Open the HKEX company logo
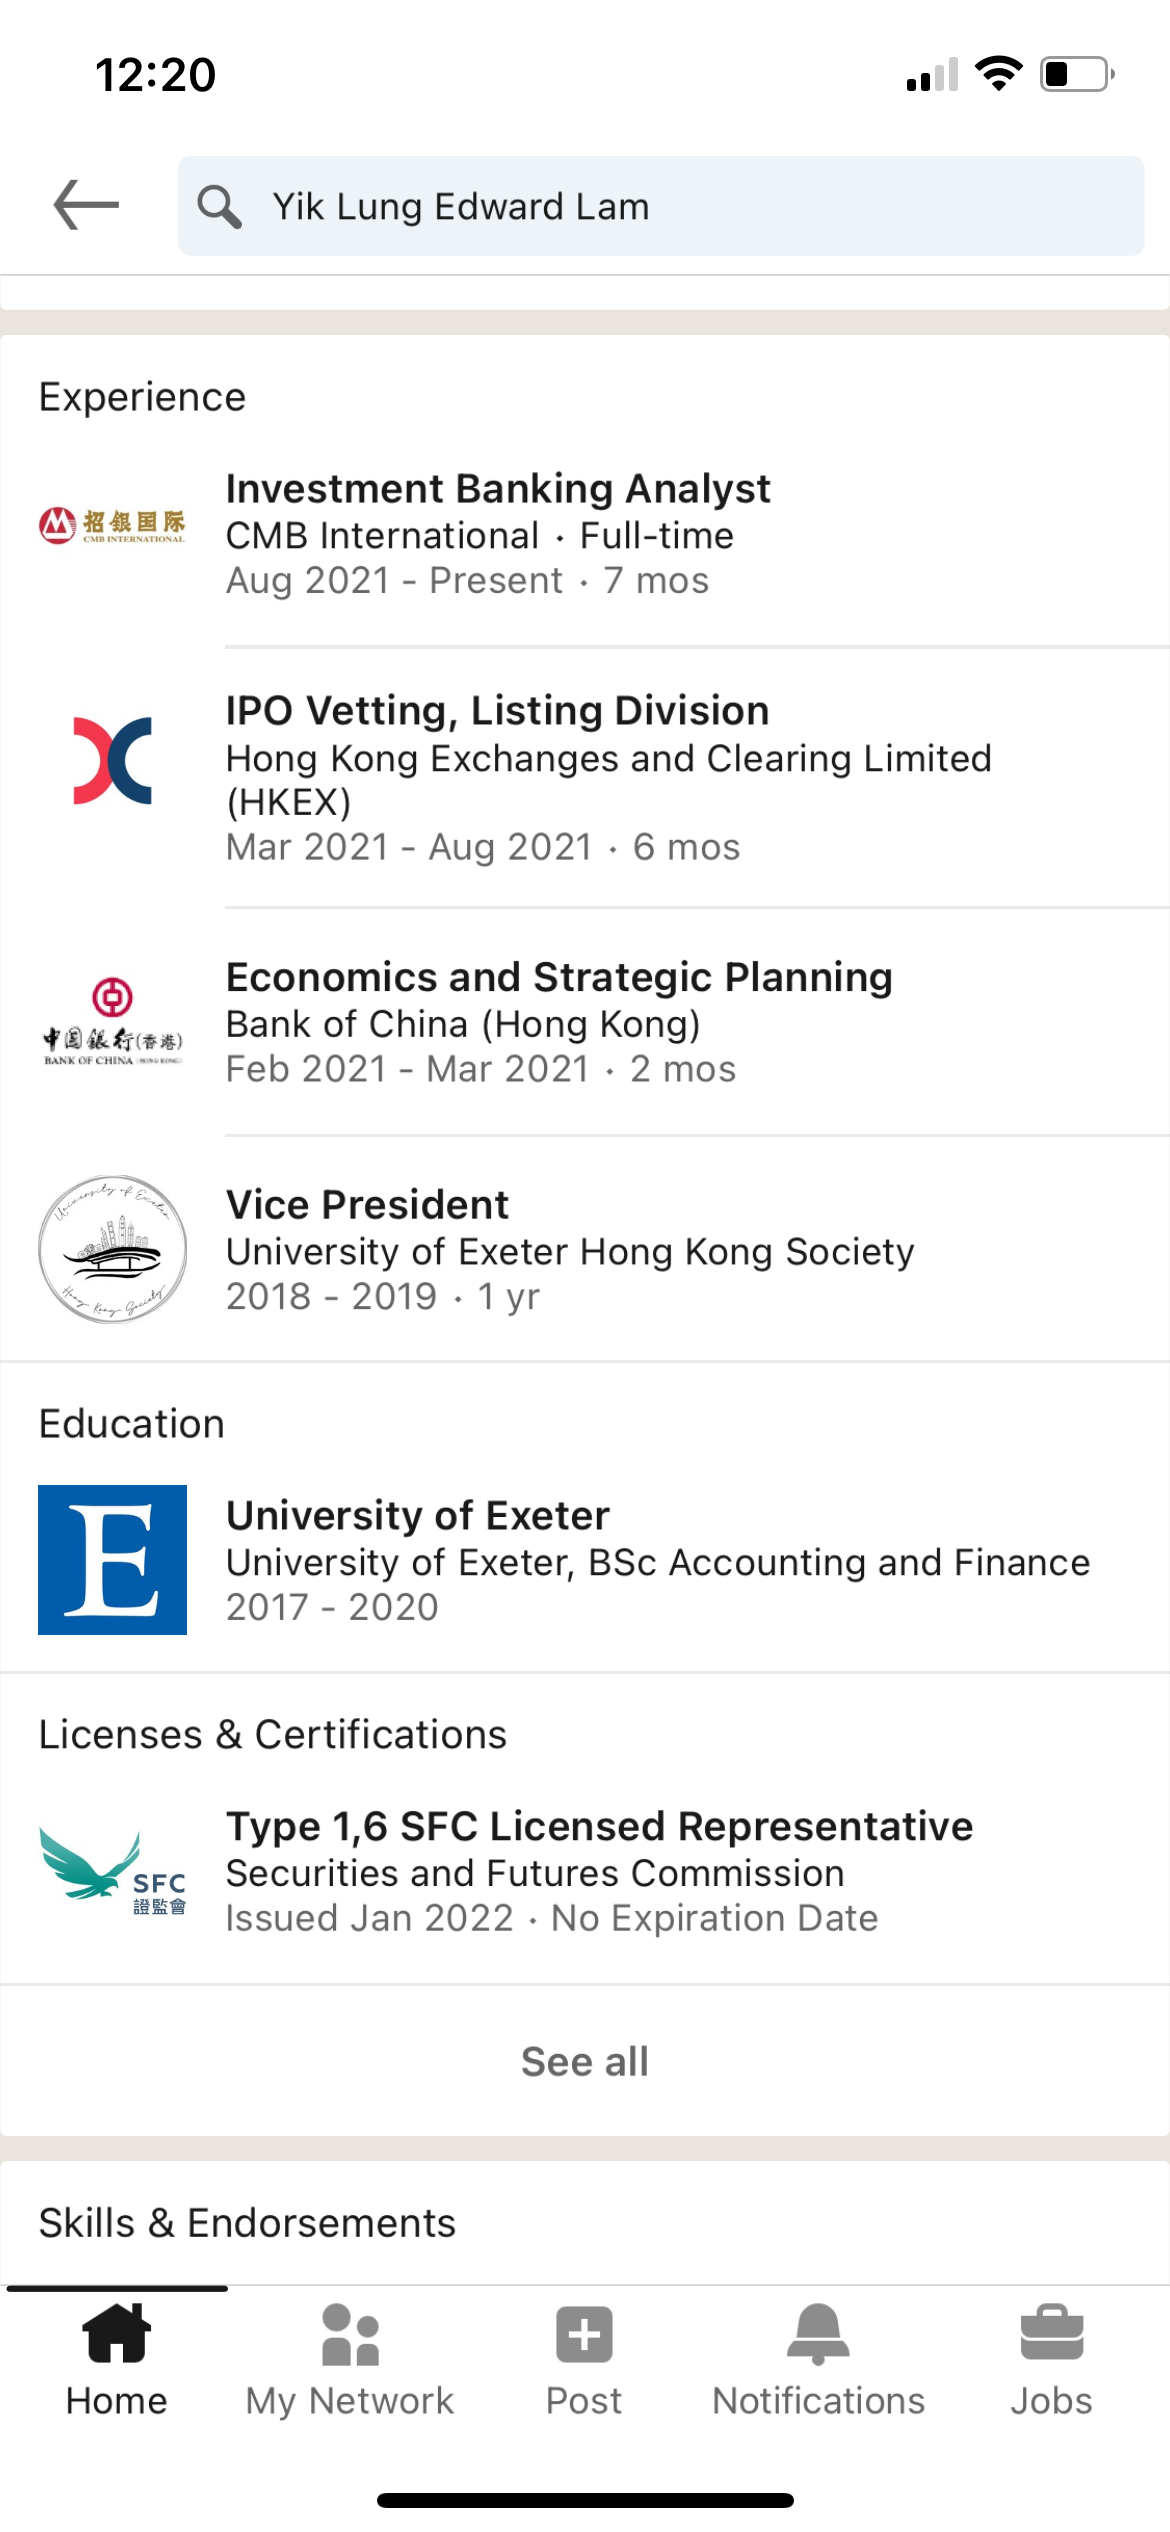This screenshot has height=2532, width=1170. pyautogui.click(x=112, y=761)
